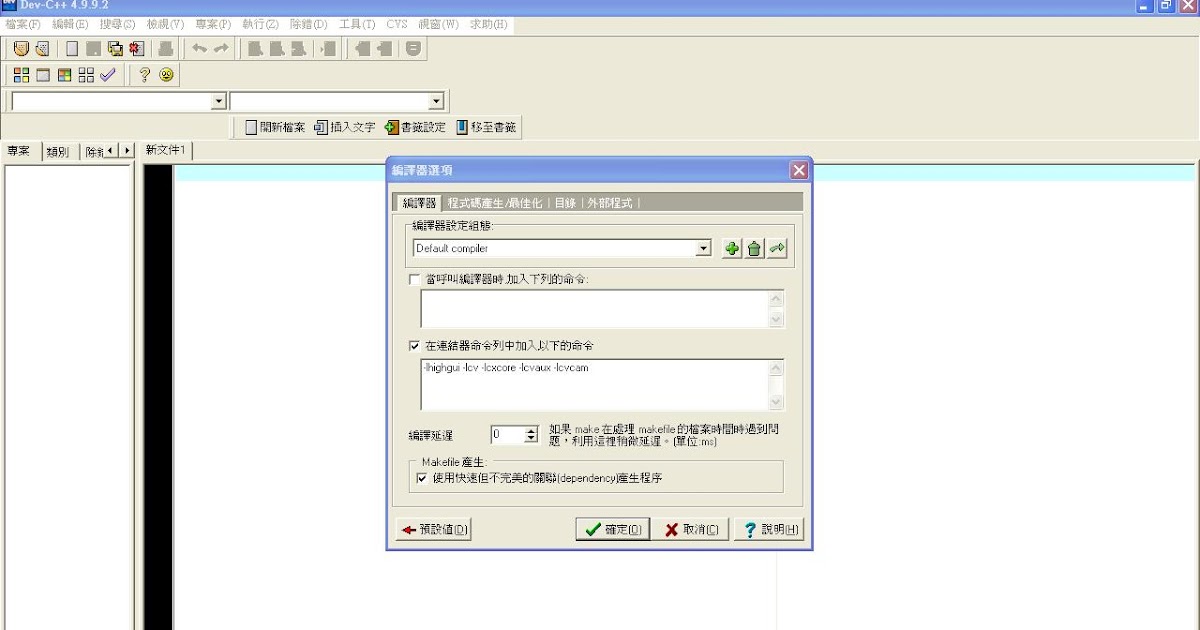Click the Debug checkmark icon

point(108,75)
